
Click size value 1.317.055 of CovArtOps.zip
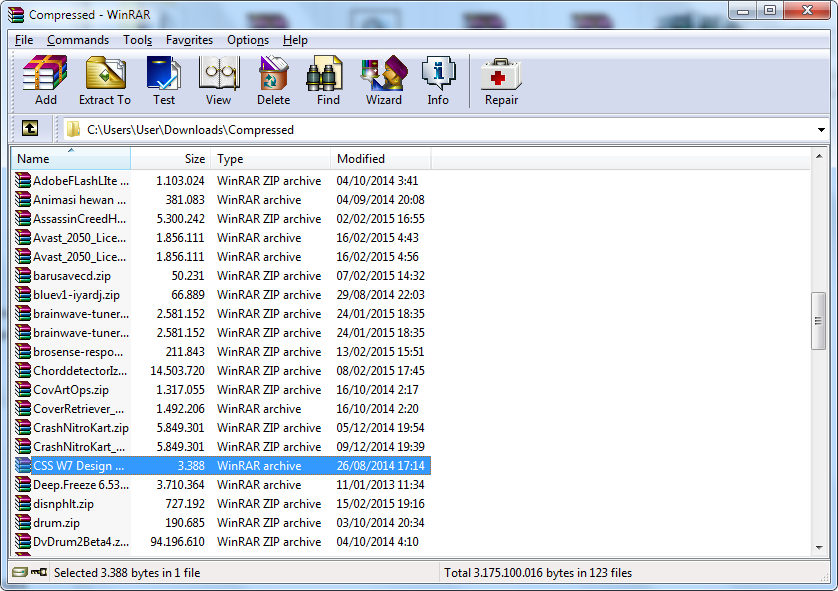coord(180,390)
